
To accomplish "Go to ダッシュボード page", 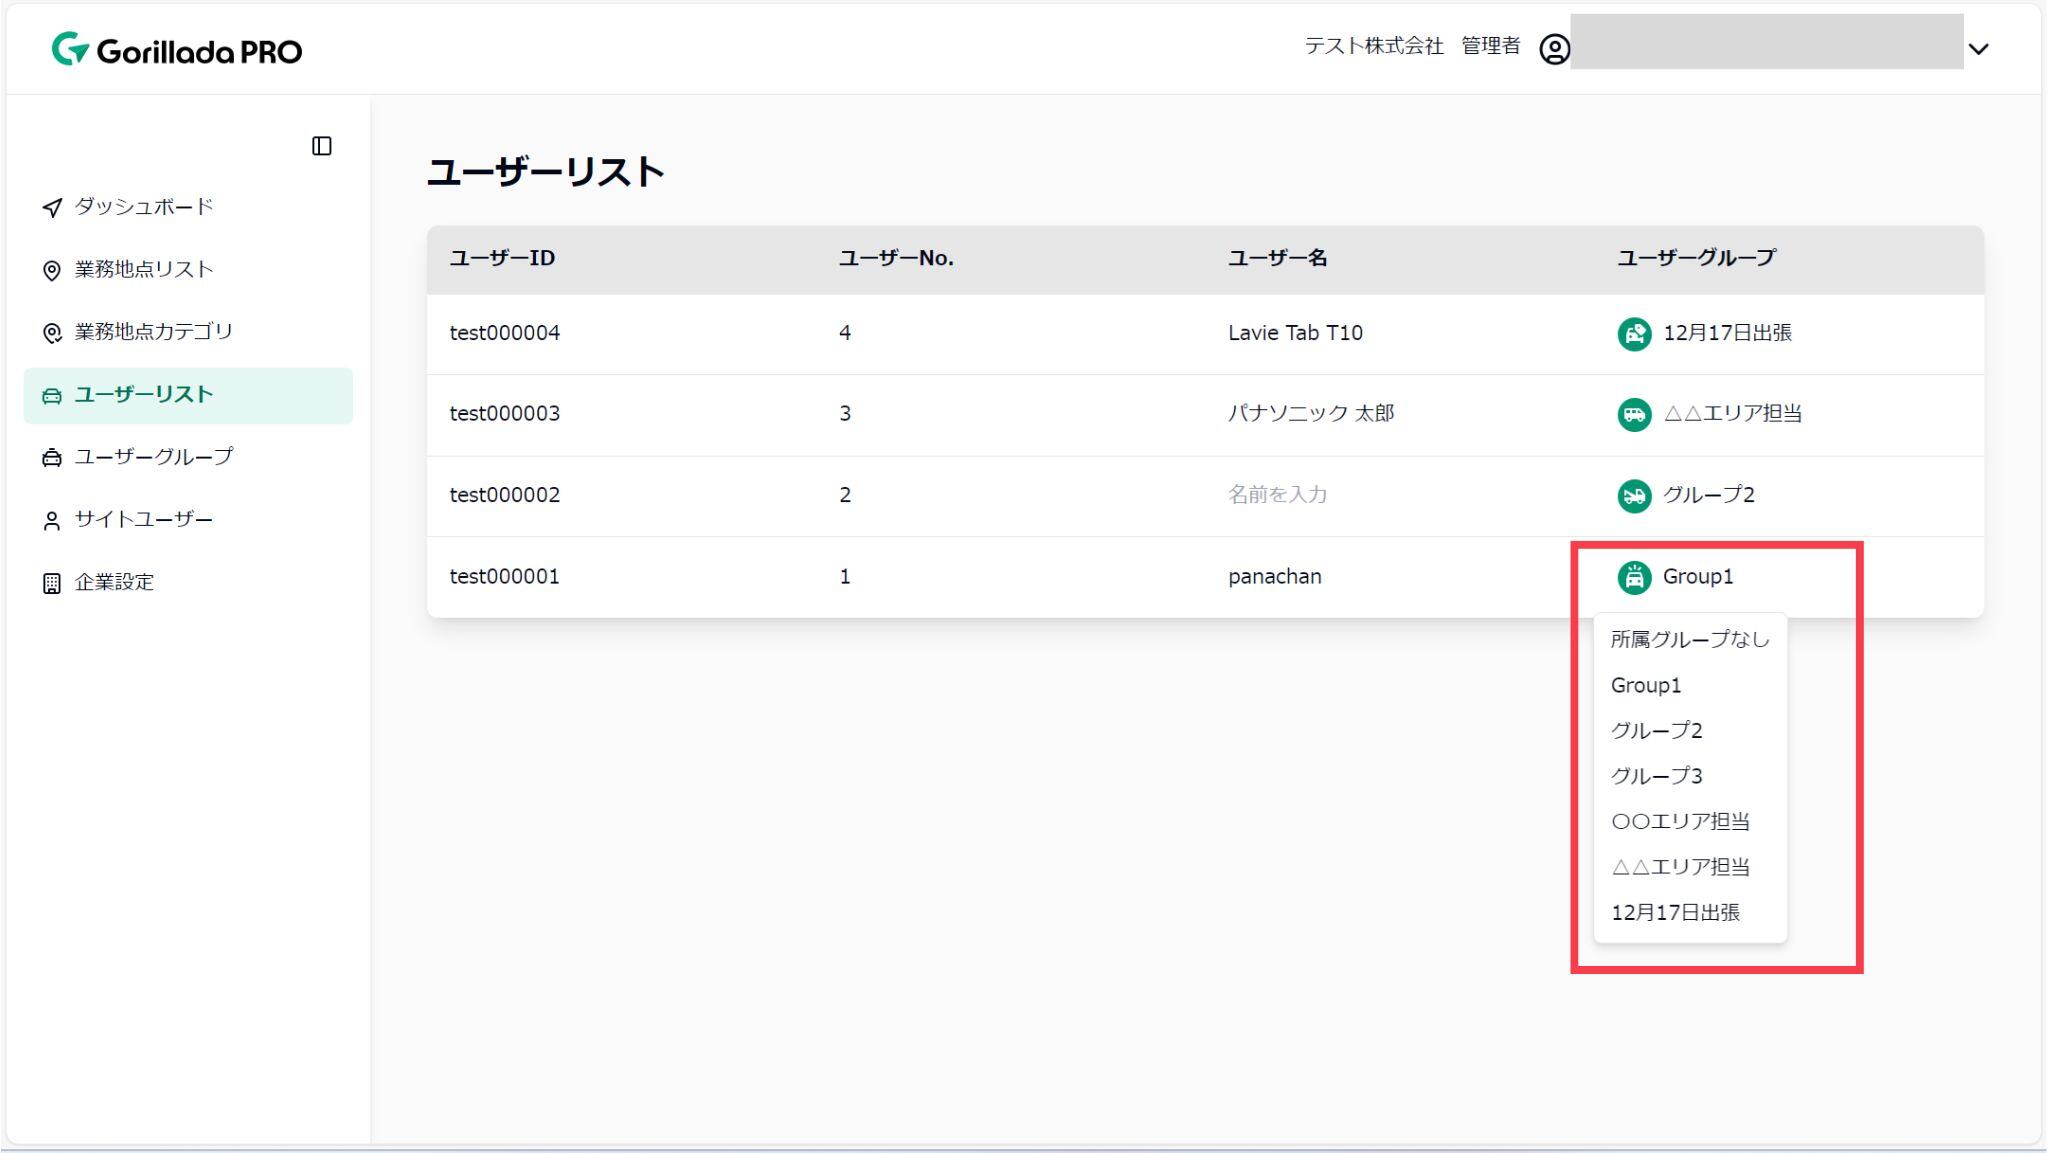I will (188, 207).
